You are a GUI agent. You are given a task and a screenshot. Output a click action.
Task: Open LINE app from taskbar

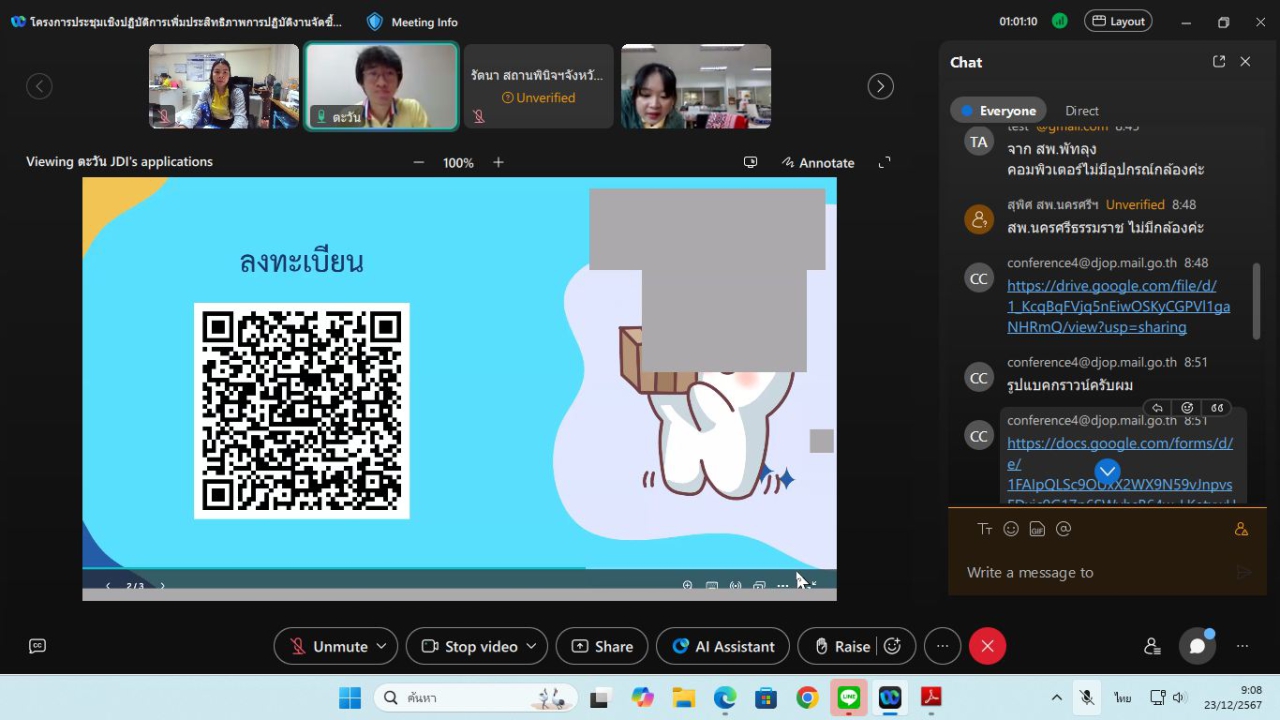tap(848, 698)
